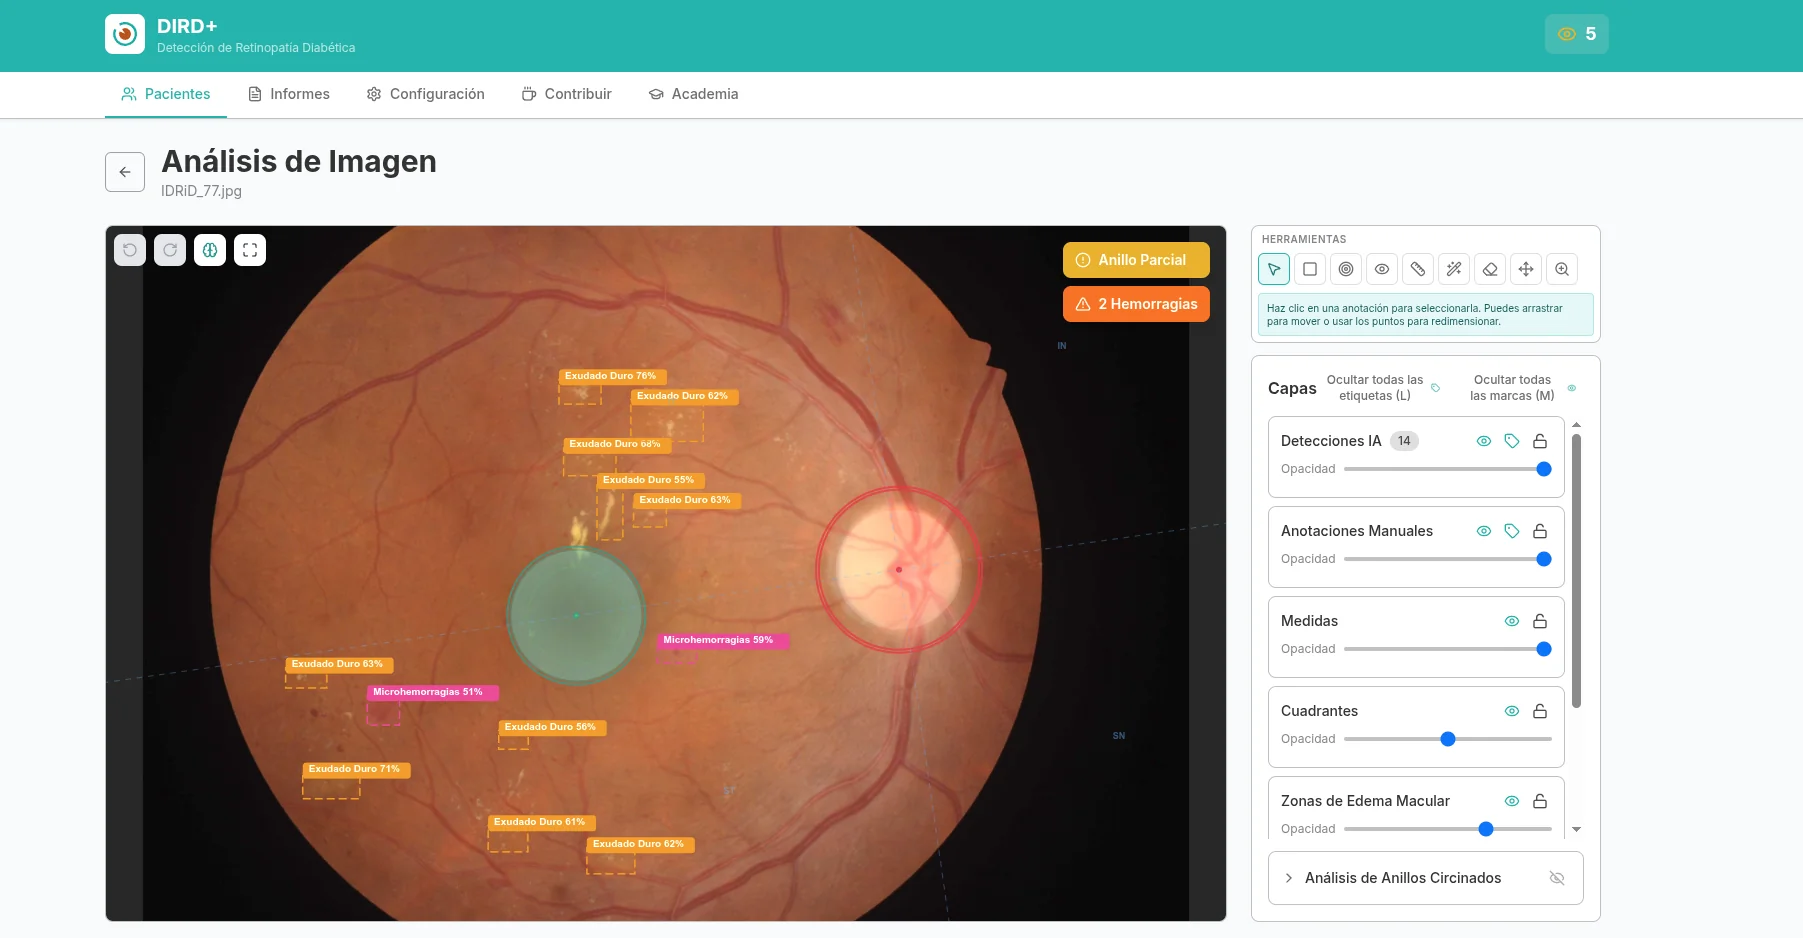Lock the Medidas layer
Screen dimensions: 1803x938
coord(1540,621)
